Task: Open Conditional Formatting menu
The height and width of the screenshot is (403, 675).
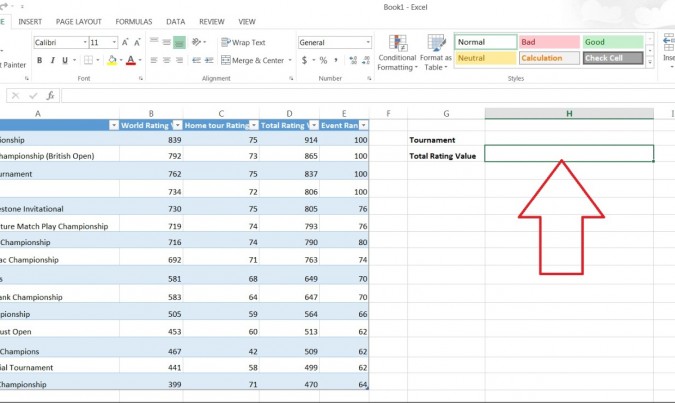Action: pos(397,53)
